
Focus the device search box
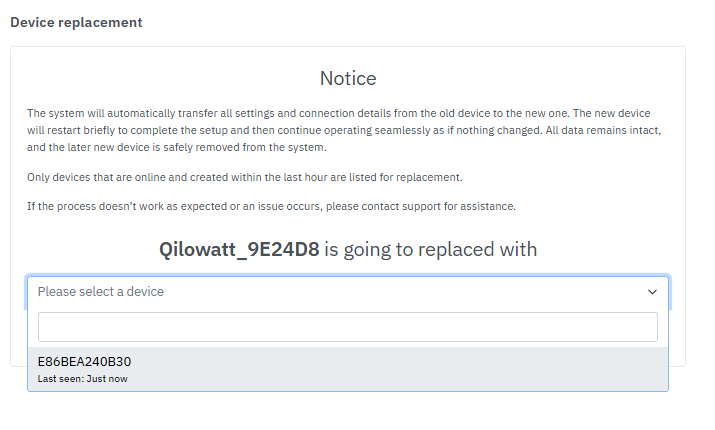click(347, 327)
